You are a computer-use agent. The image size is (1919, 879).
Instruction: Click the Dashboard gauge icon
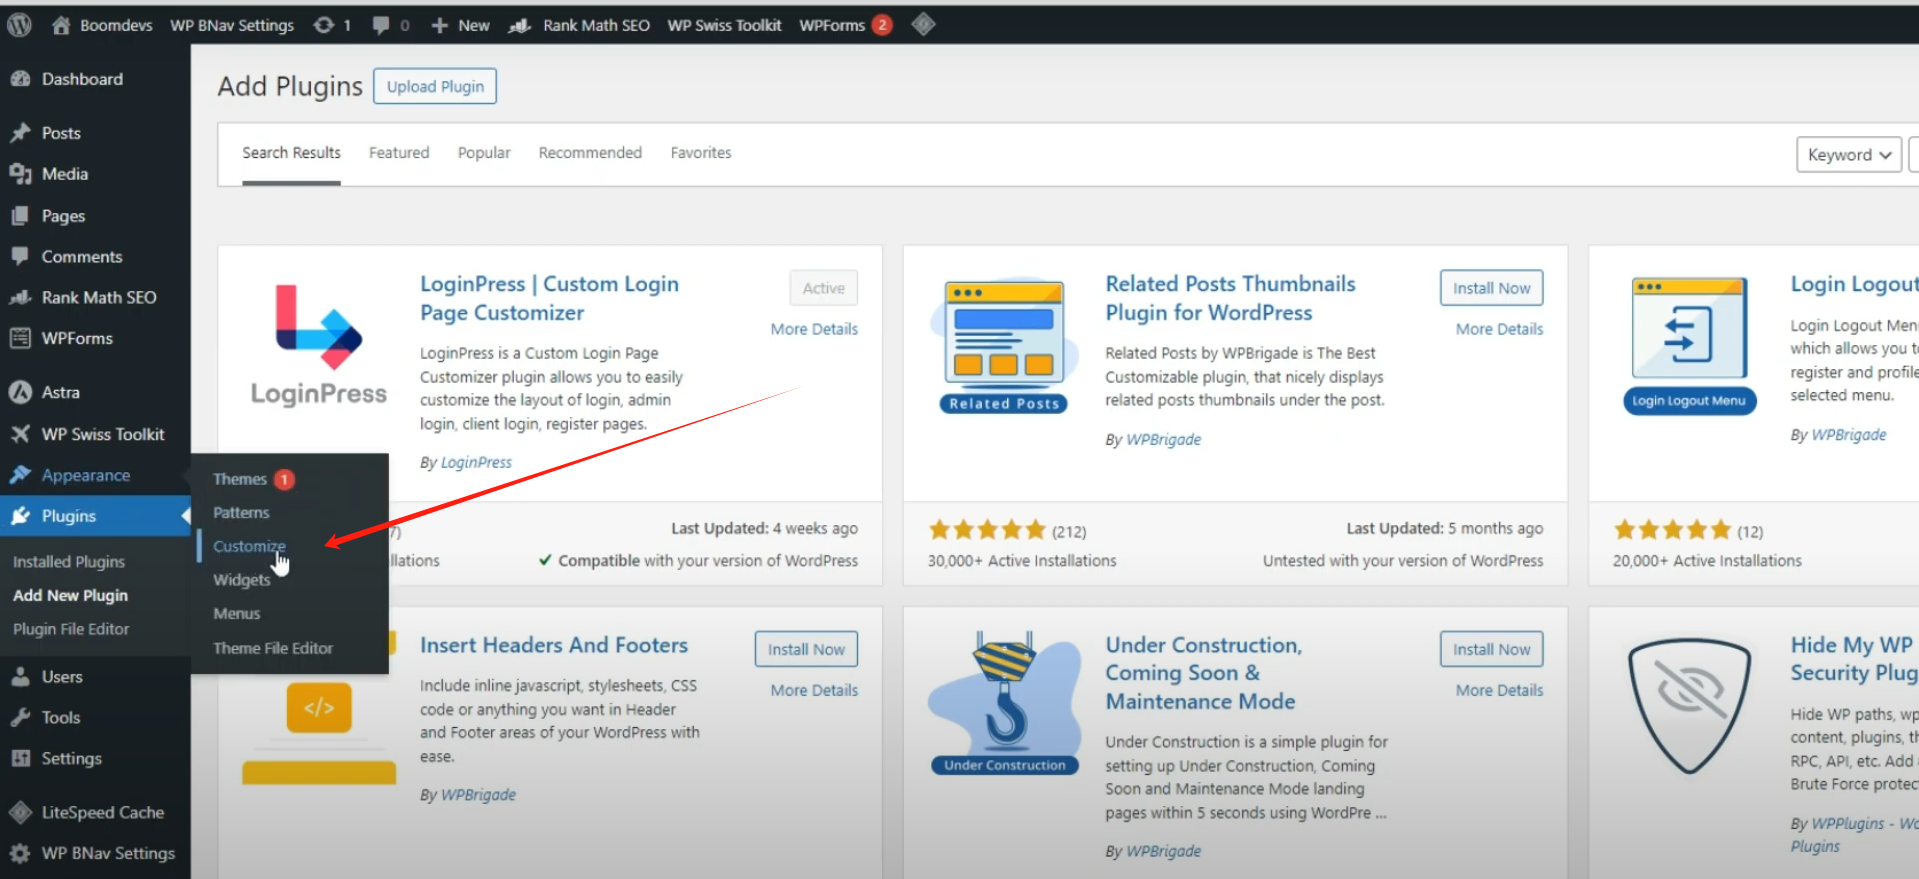click(x=20, y=79)
